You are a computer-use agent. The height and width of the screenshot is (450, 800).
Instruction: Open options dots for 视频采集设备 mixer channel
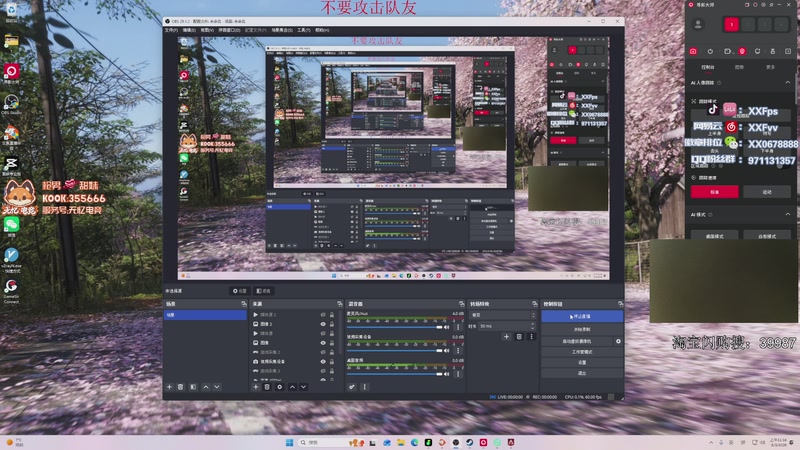coord(458,351)
